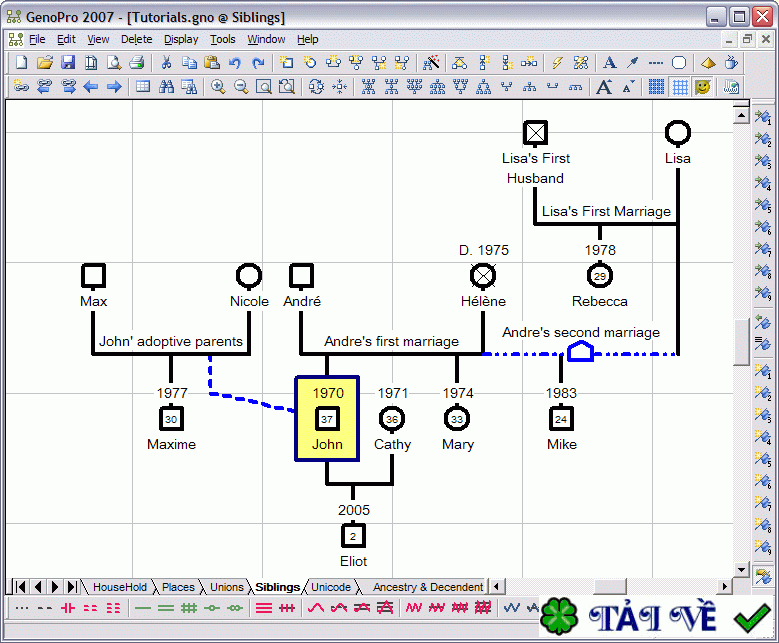
Task: Select "Lisa's First Marriage" label
Action: 606,211
